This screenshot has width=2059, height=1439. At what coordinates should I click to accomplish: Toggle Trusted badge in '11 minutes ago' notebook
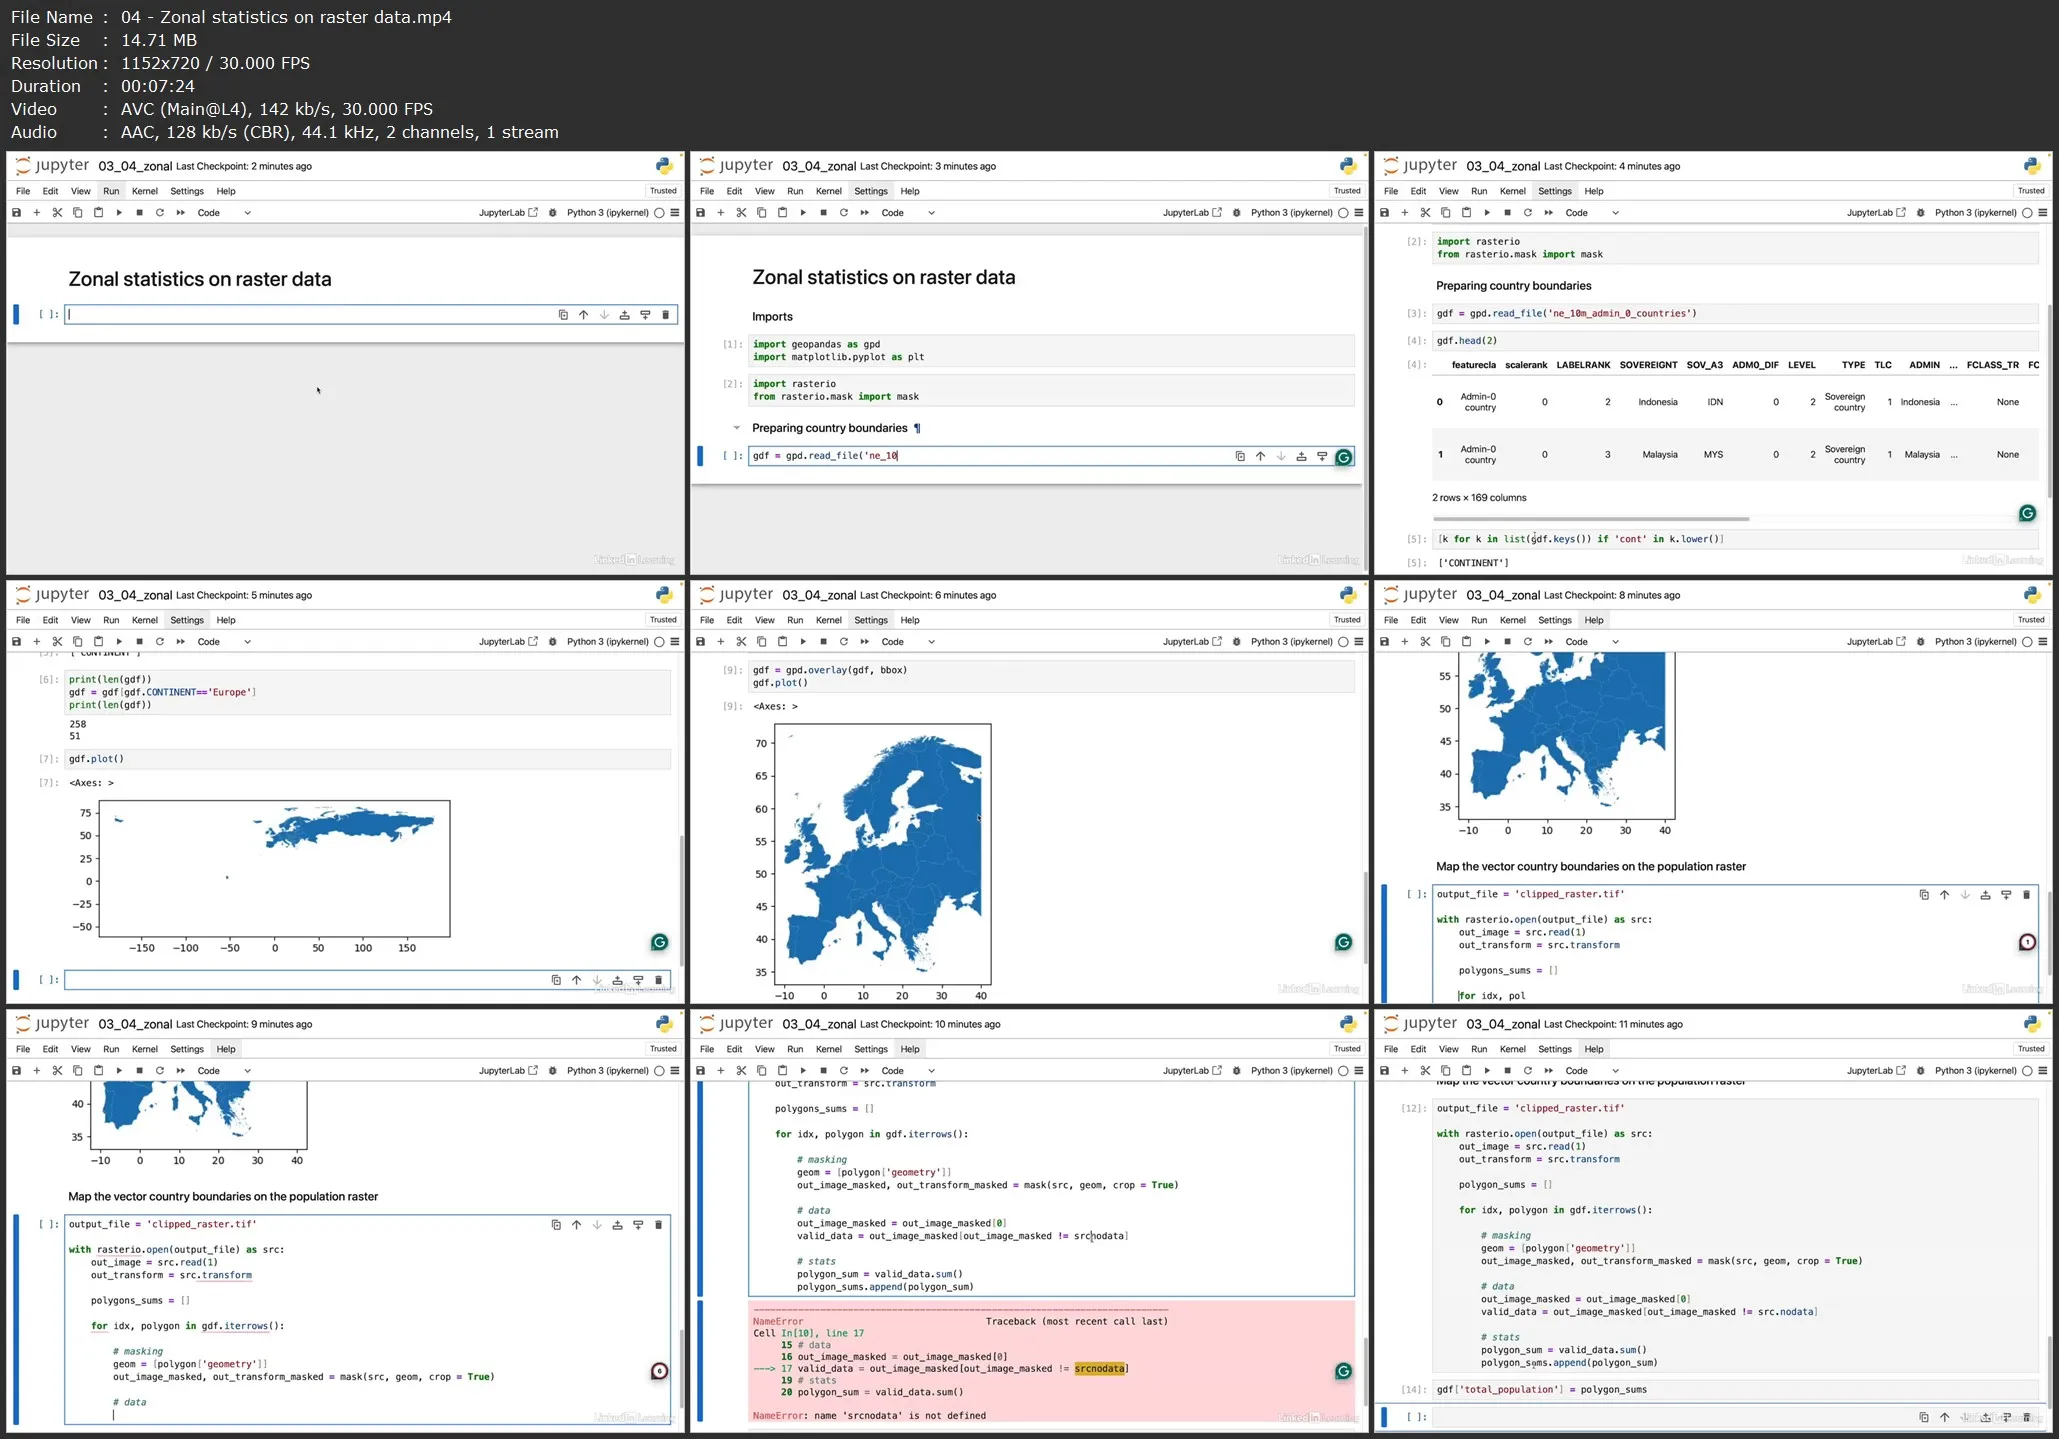tap(2030, 1049)
